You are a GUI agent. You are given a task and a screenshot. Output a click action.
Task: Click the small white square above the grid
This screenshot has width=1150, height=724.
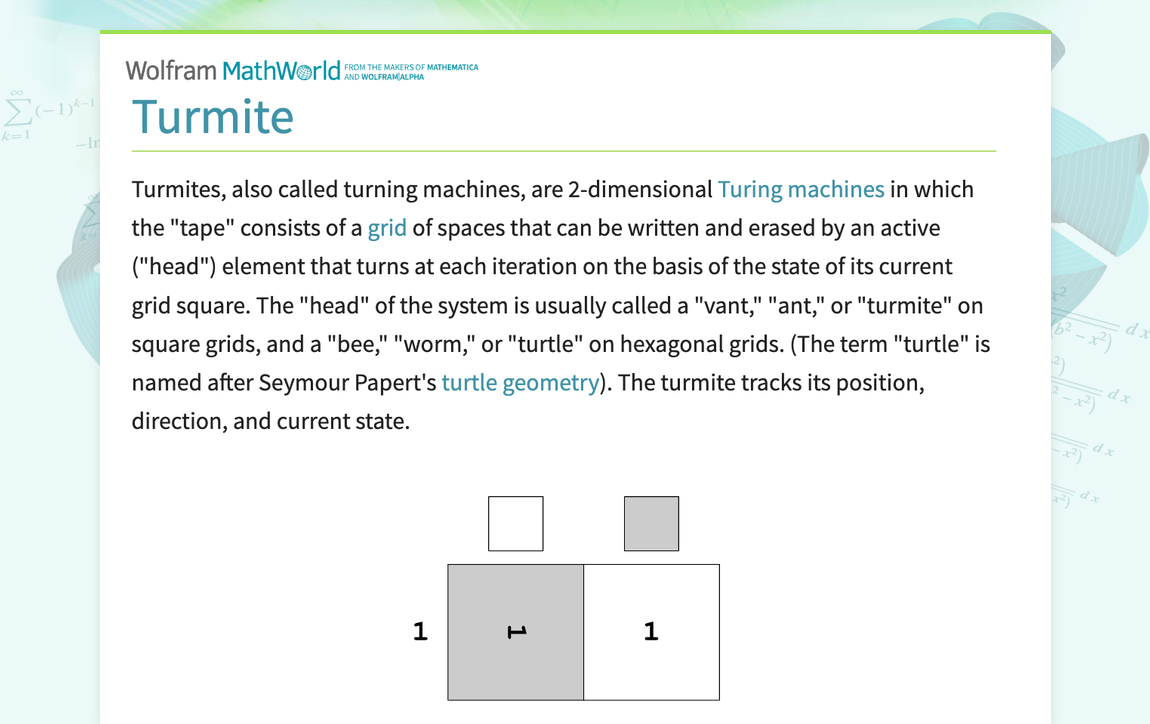point(515,523)
